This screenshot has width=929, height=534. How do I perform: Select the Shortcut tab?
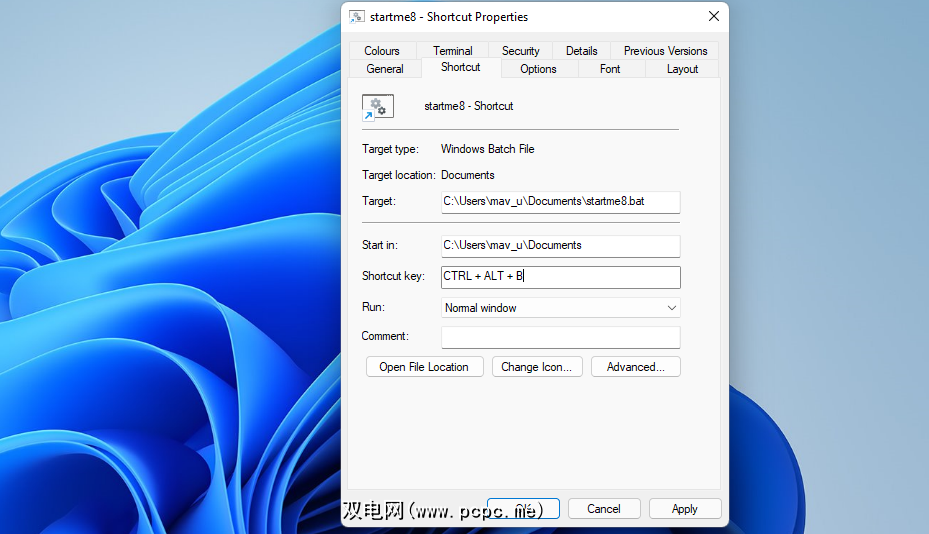461,68
